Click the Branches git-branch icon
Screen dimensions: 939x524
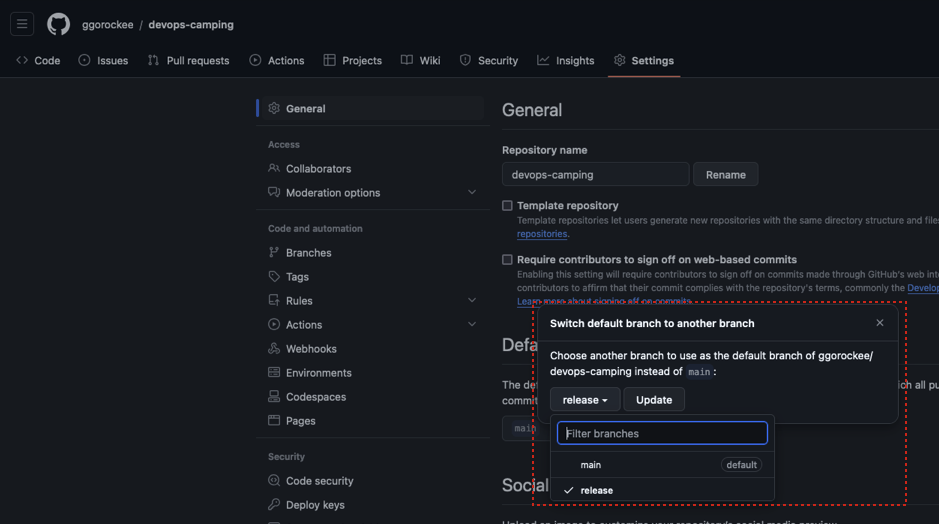[274, 252]
